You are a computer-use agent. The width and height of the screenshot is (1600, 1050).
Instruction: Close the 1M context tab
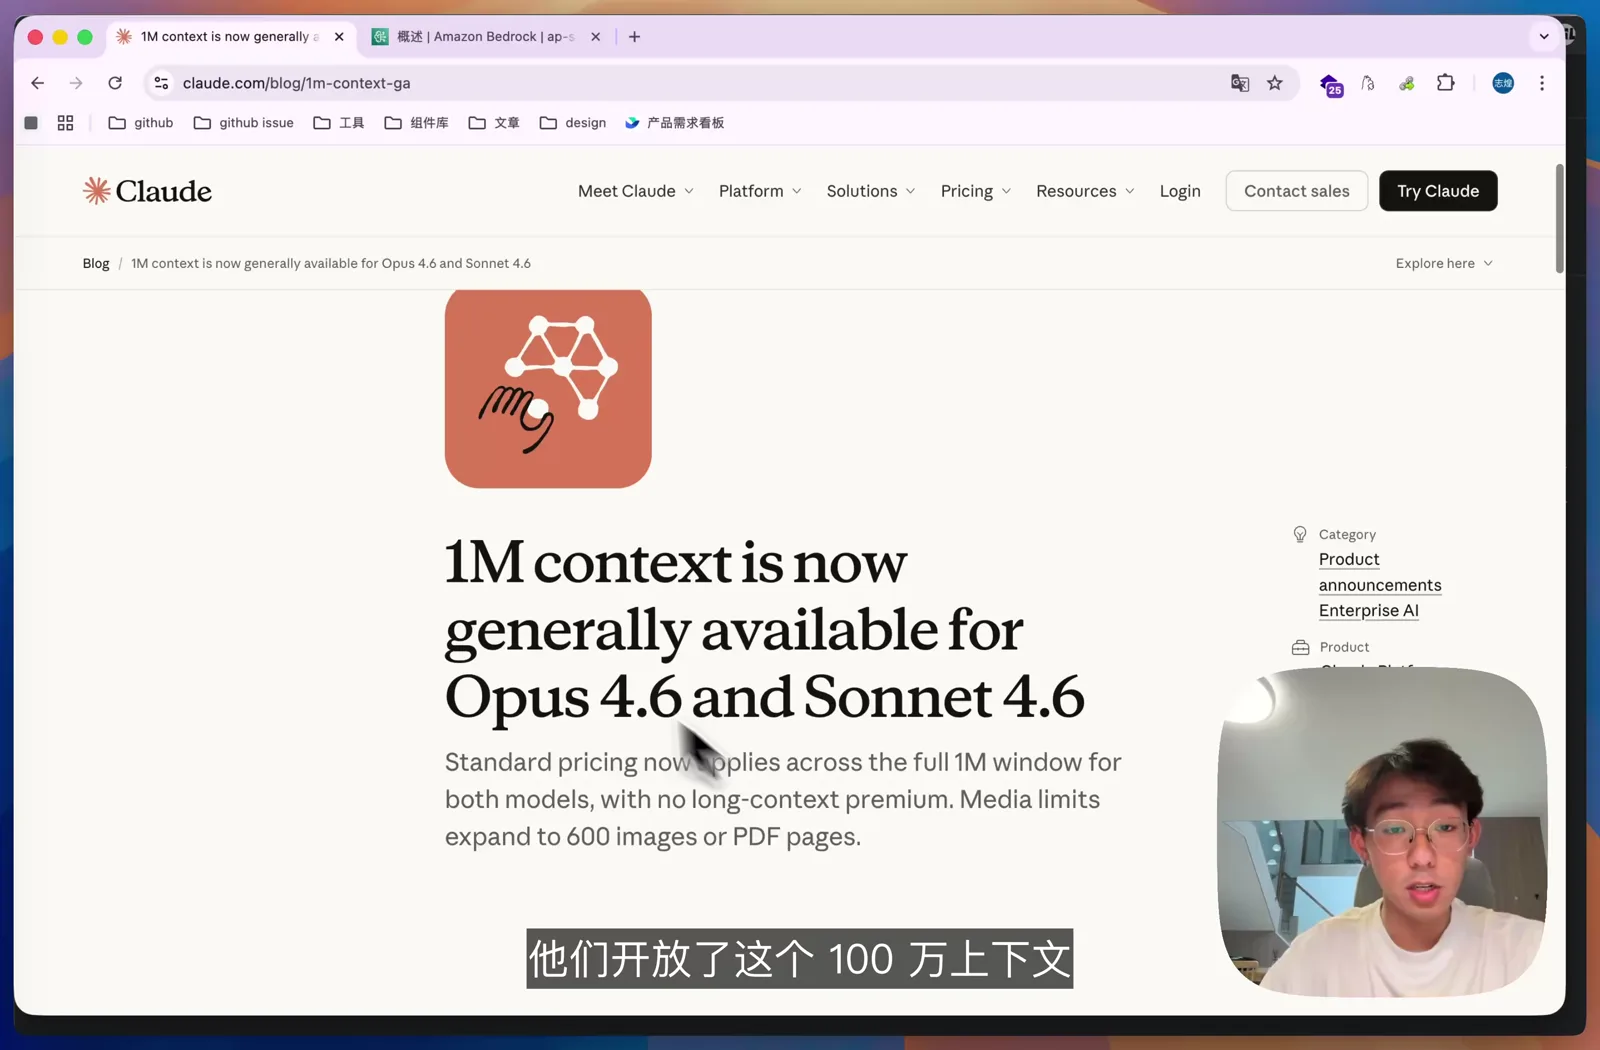point(339,37)
